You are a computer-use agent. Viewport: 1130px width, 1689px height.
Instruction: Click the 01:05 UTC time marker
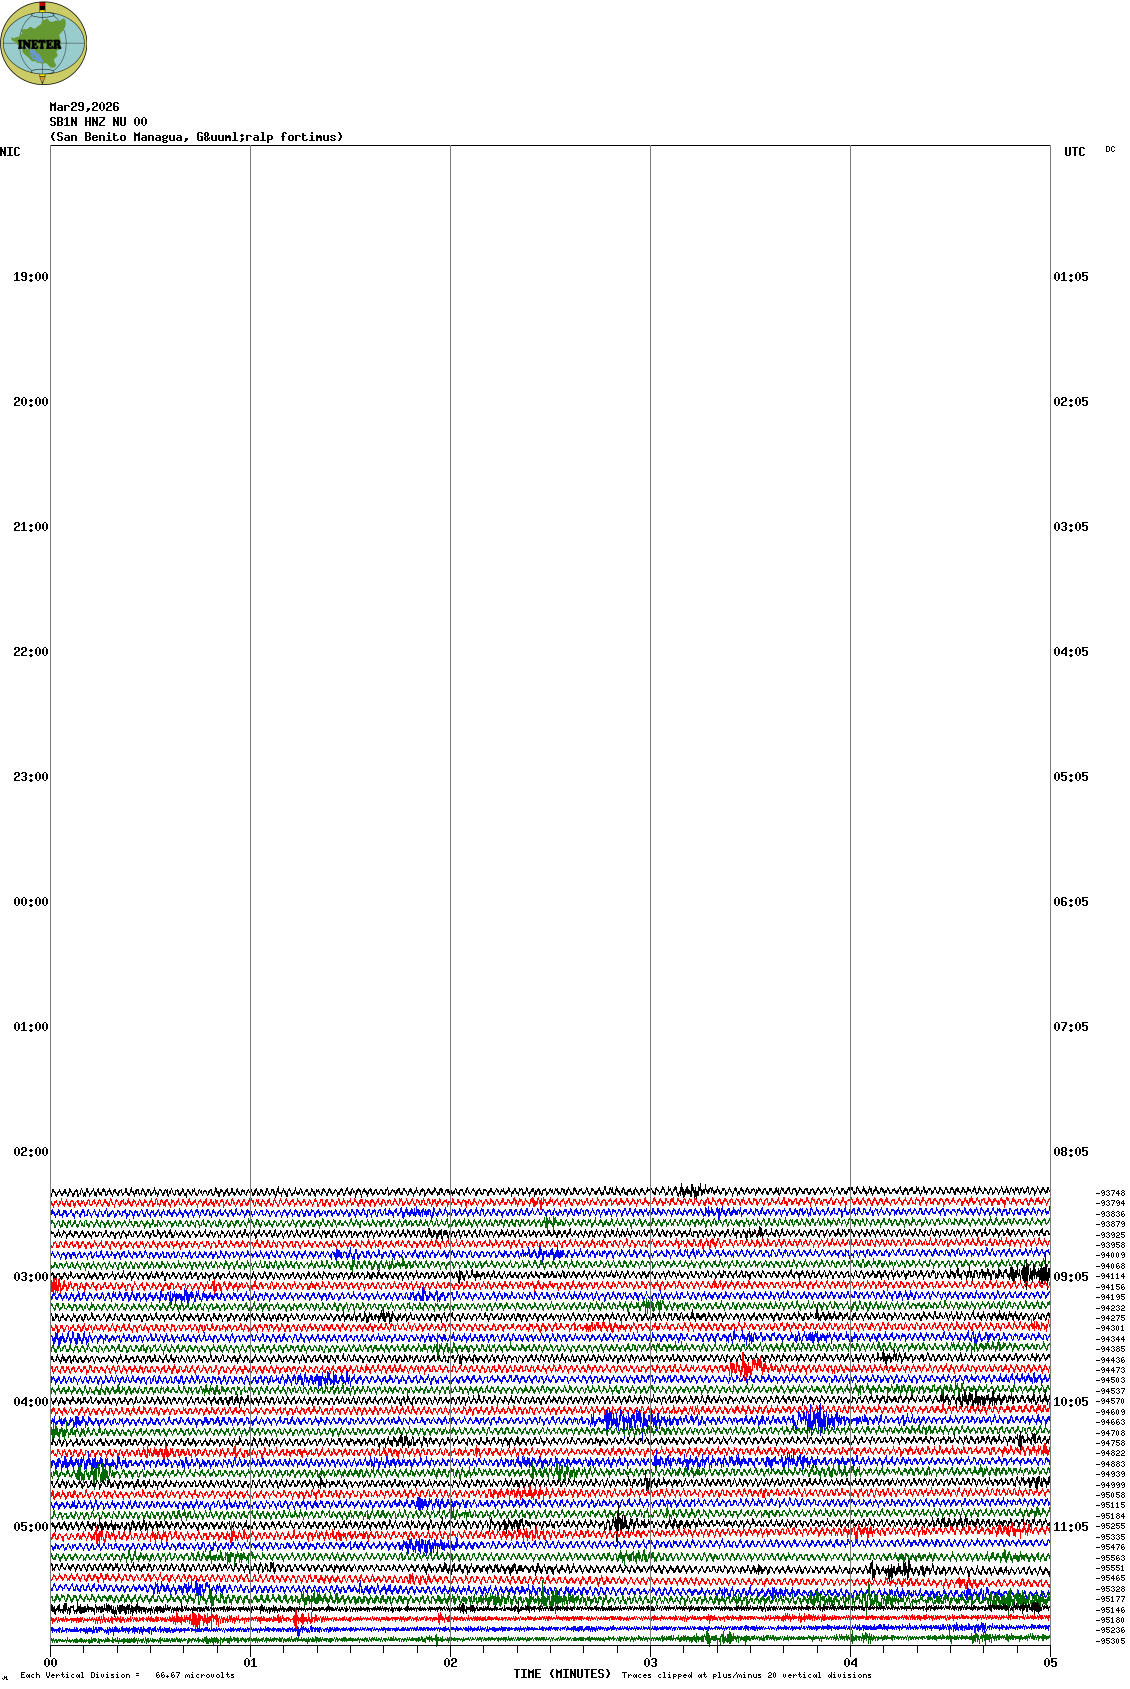tap(1070, 277)
